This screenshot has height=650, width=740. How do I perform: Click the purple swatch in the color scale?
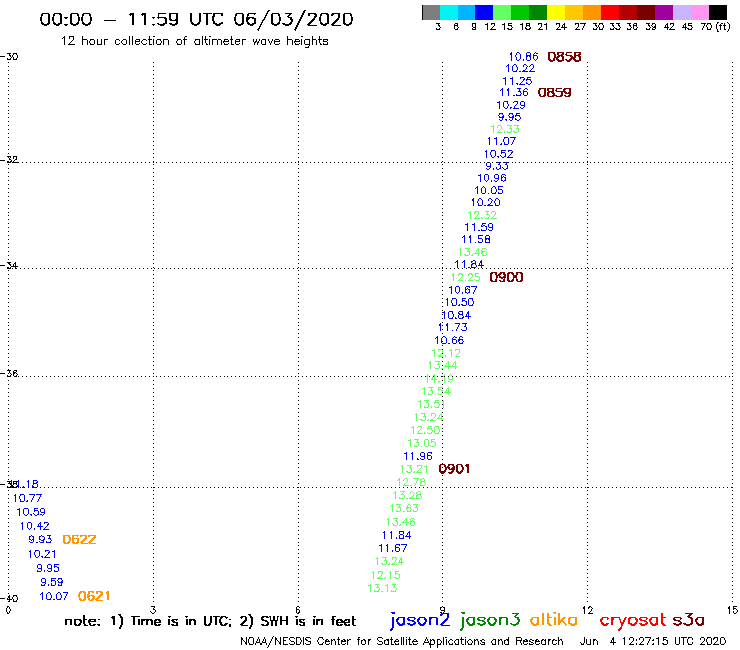tap(664, 12)
